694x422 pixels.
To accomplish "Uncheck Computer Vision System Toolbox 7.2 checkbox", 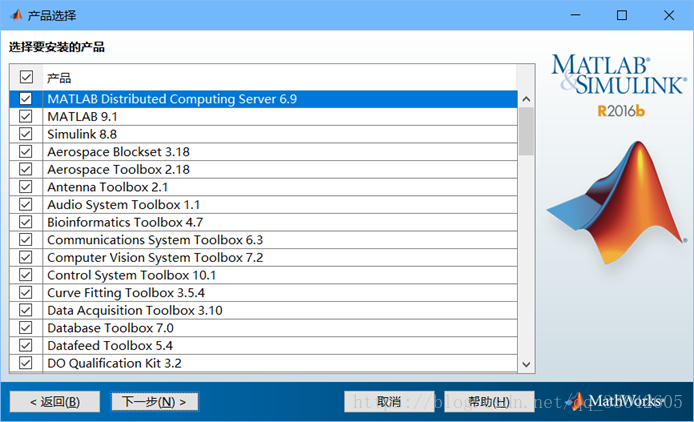I will (26, 257).
